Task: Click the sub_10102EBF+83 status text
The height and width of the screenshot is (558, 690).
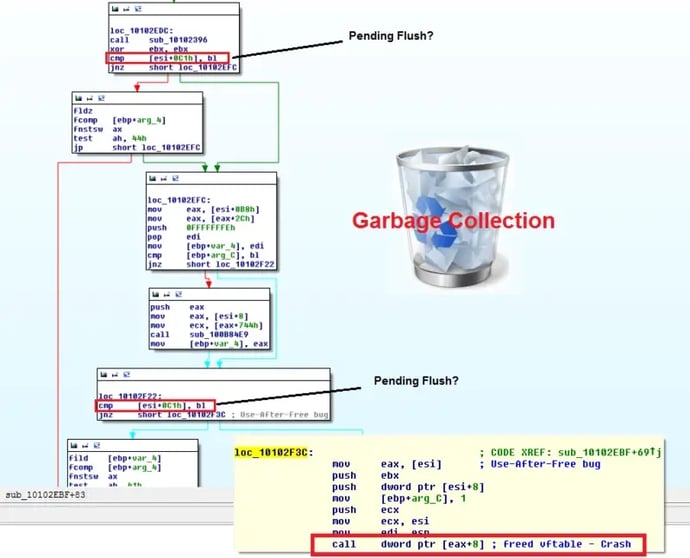Action: pyautogui.click(x=45, y=495)
